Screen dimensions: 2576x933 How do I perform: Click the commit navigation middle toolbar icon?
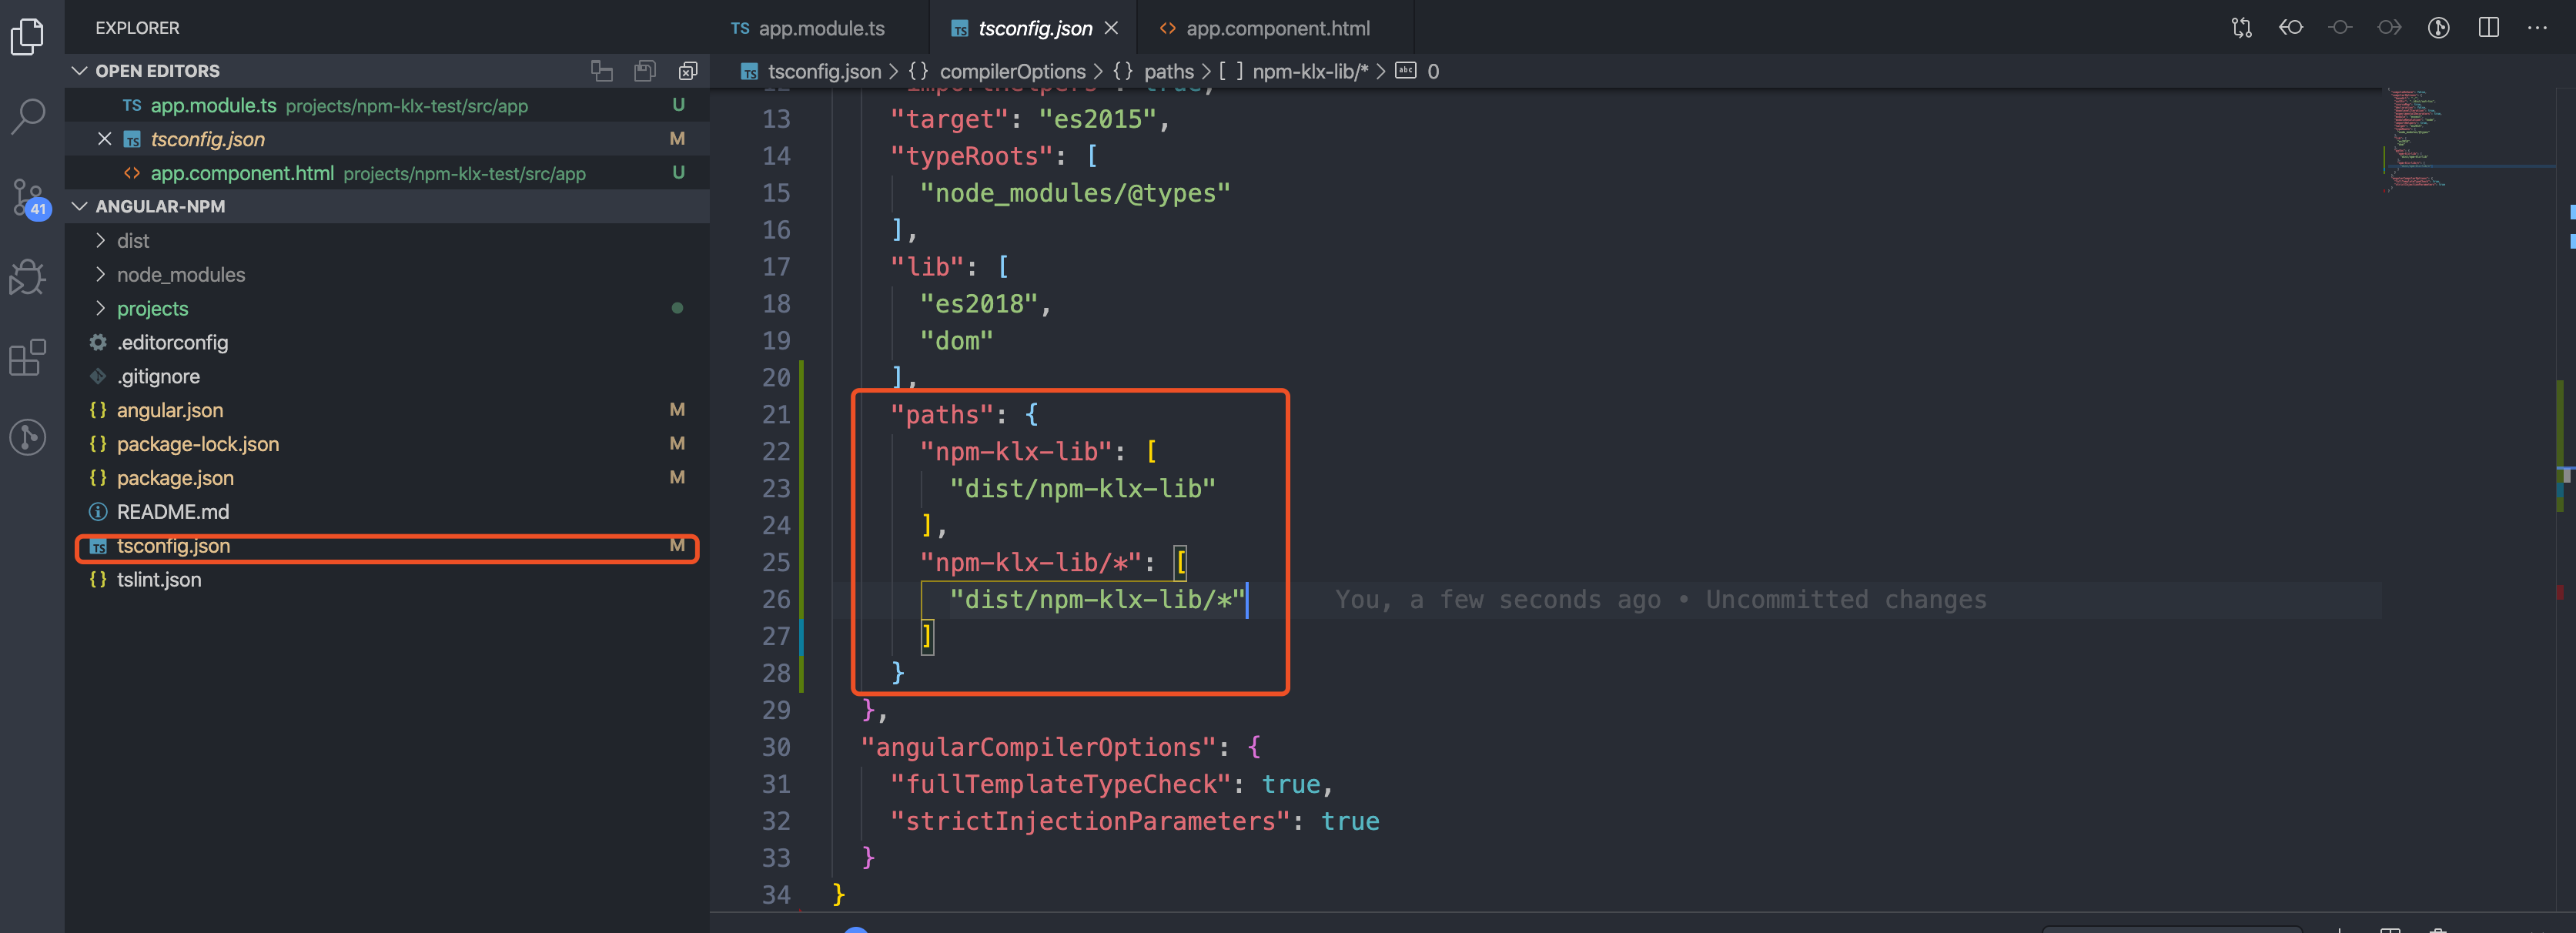pyautogui.click(x=2340, y=28)
